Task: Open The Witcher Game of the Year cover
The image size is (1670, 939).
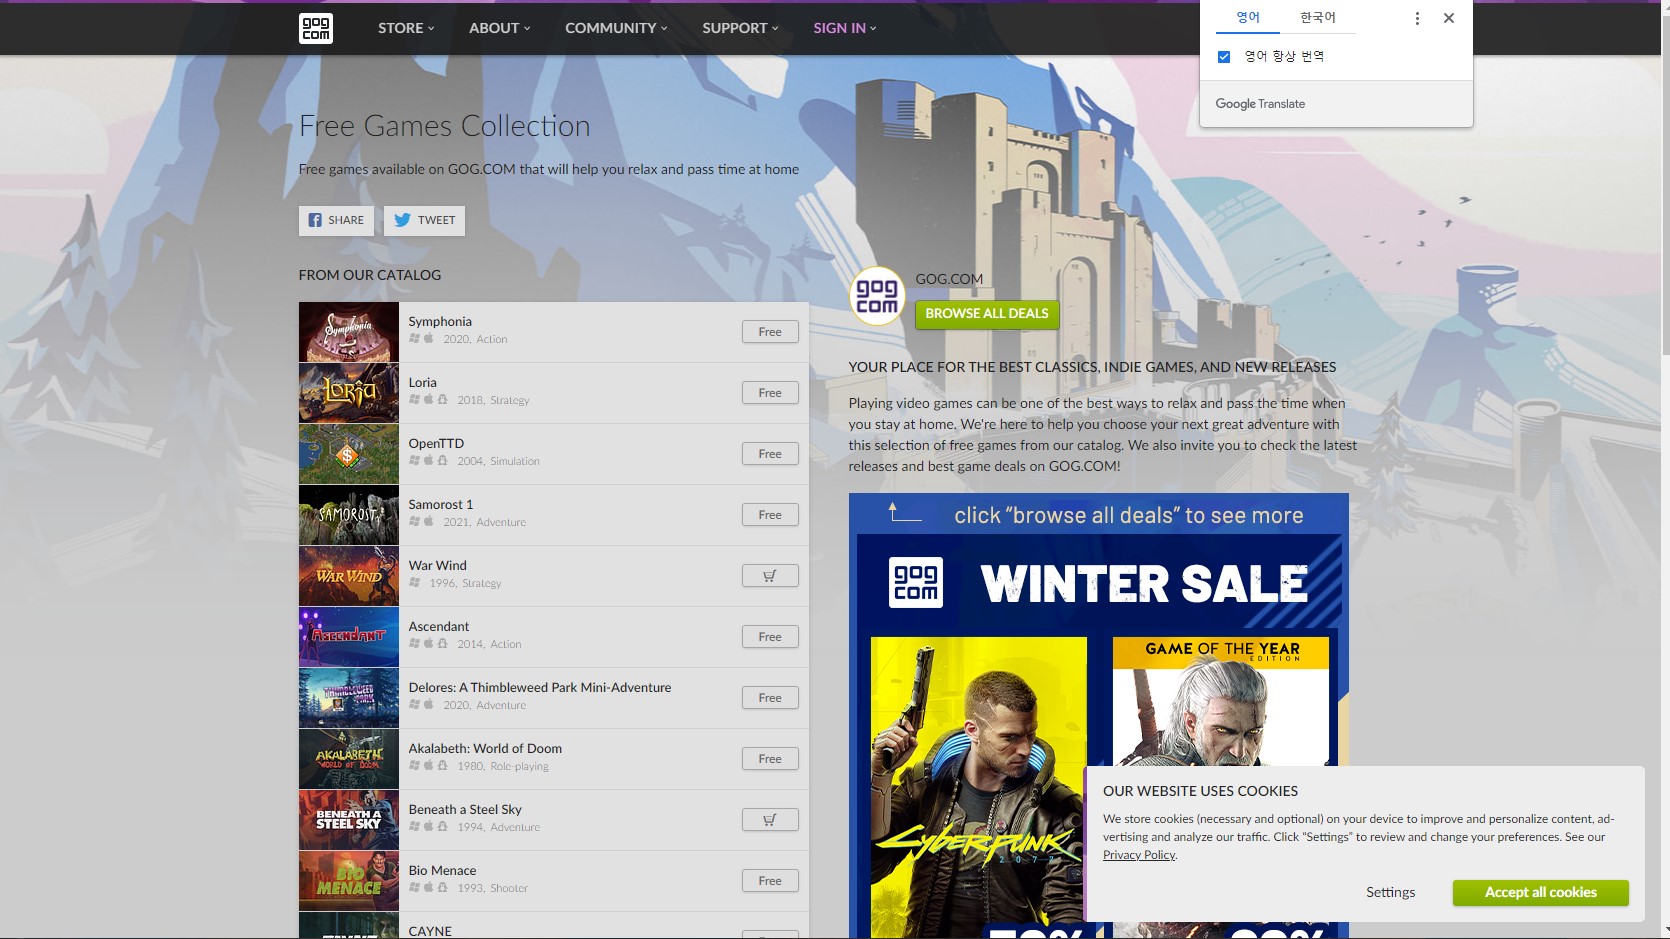Action: coord(1221,702)
